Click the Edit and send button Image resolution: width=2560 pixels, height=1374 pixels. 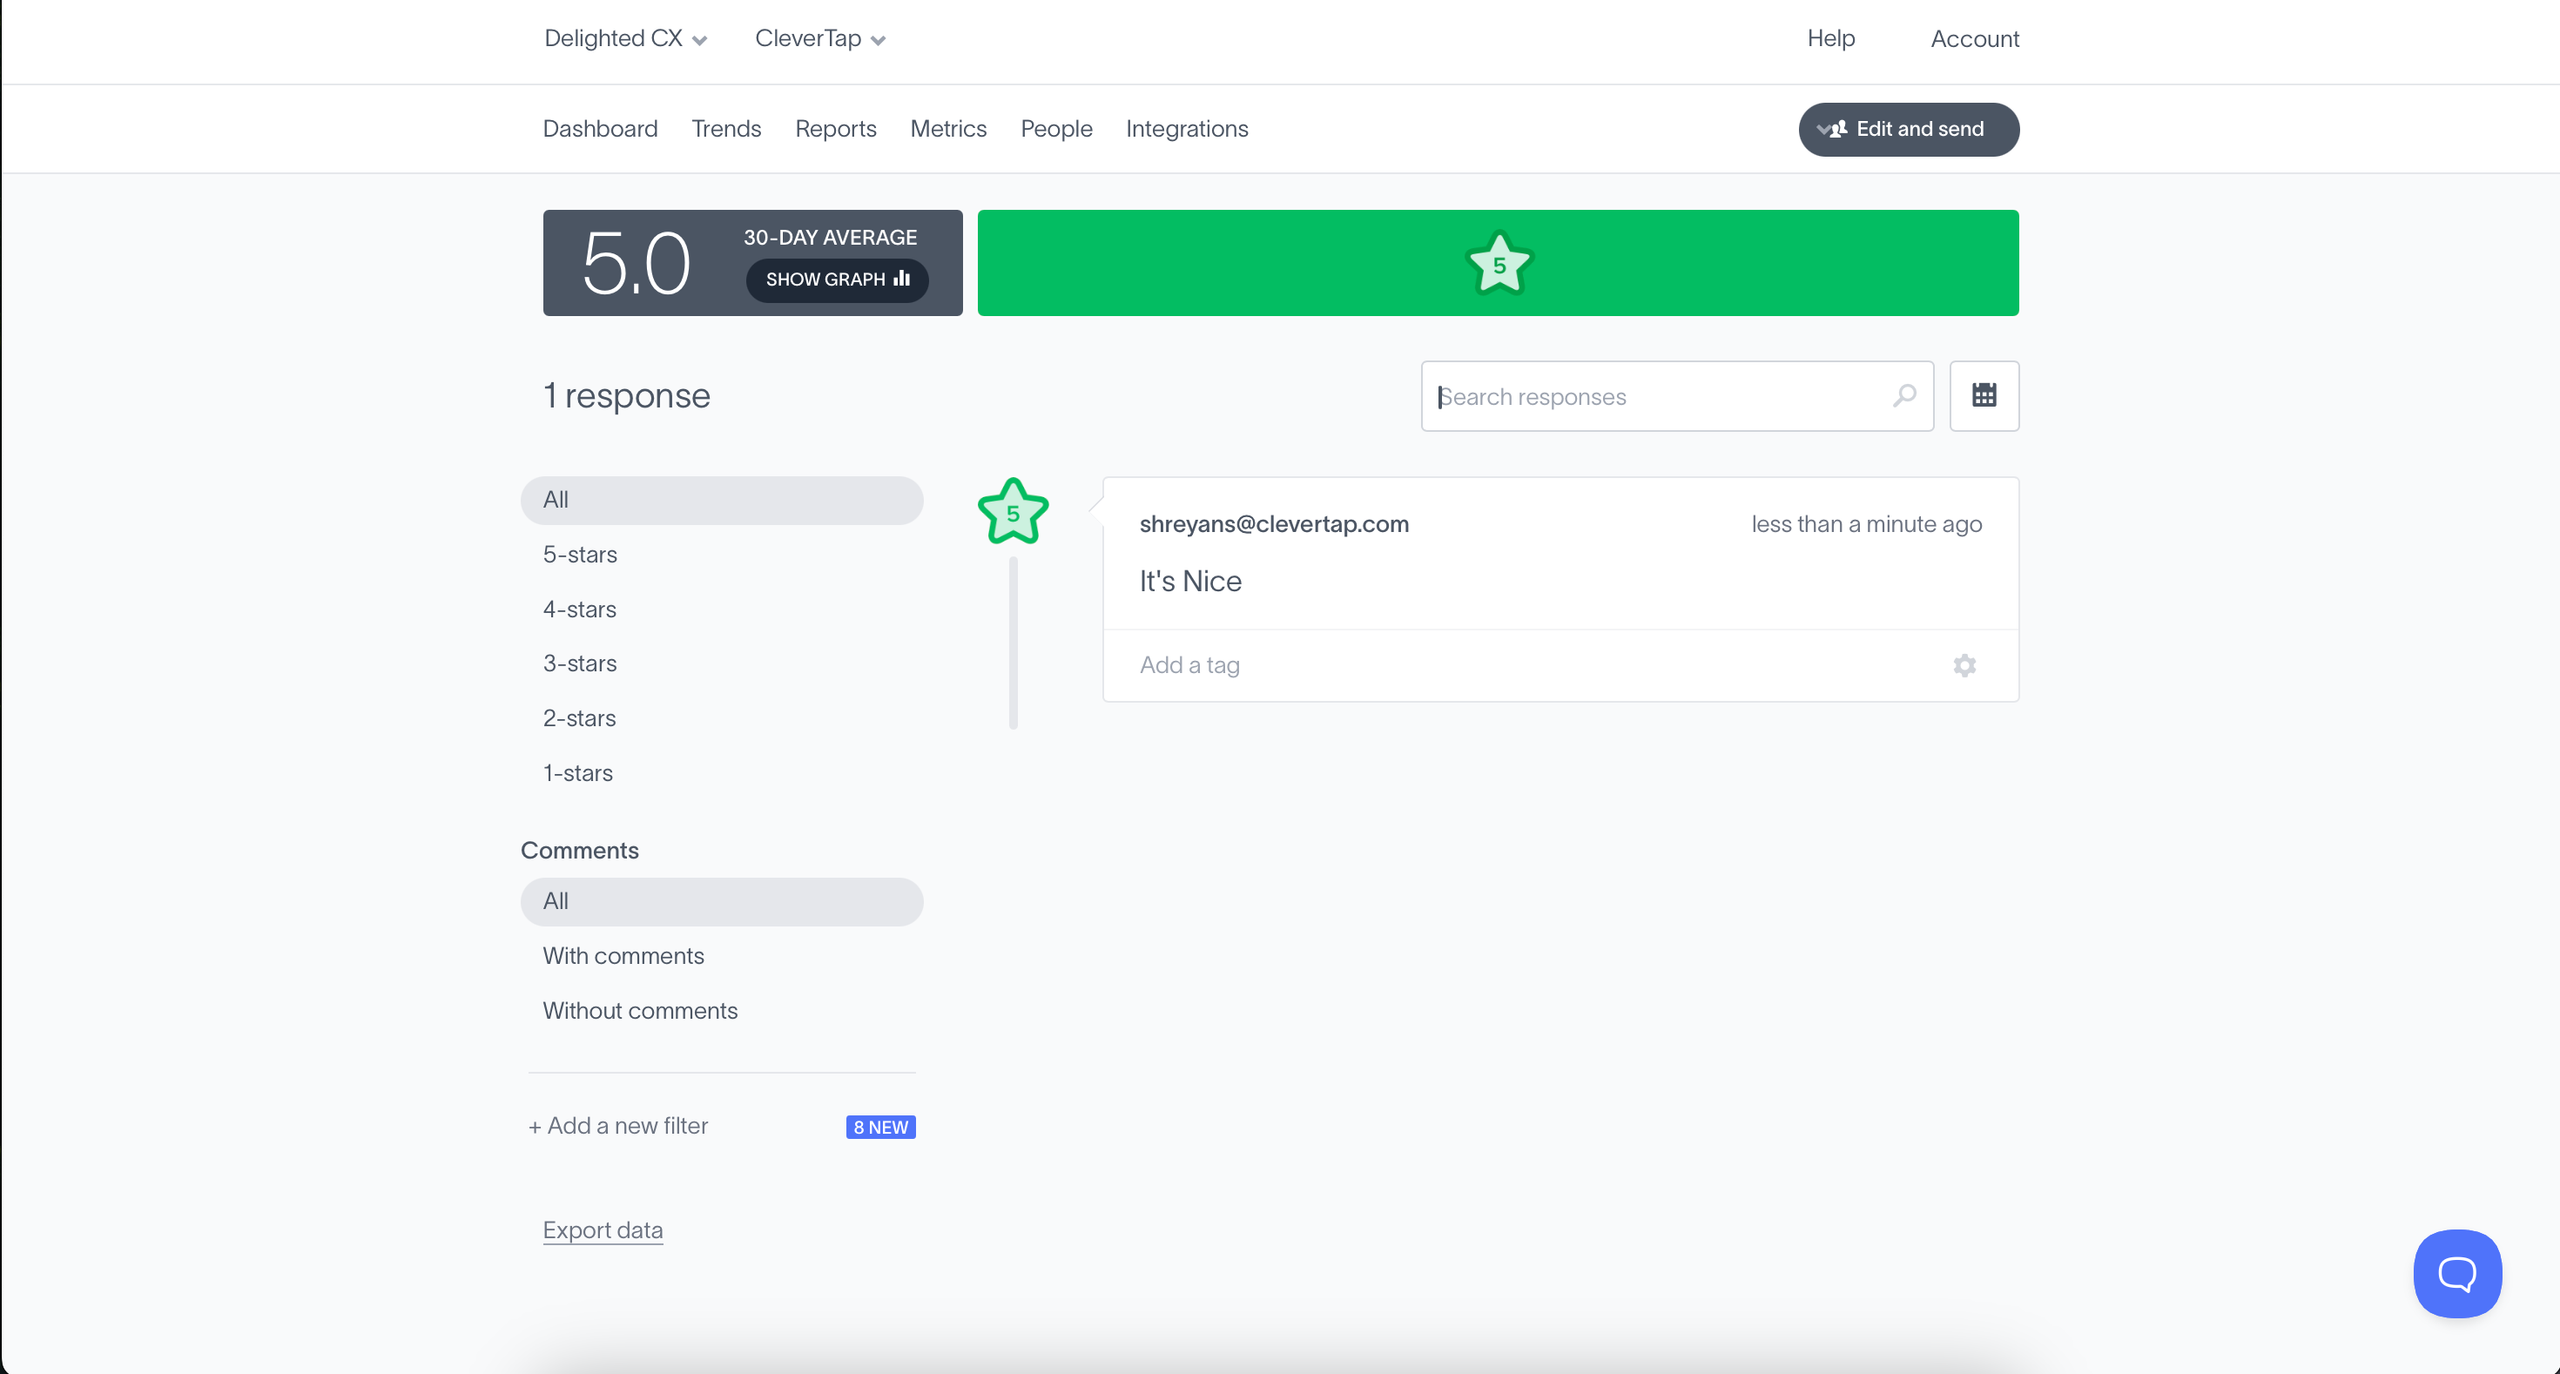1908,129
